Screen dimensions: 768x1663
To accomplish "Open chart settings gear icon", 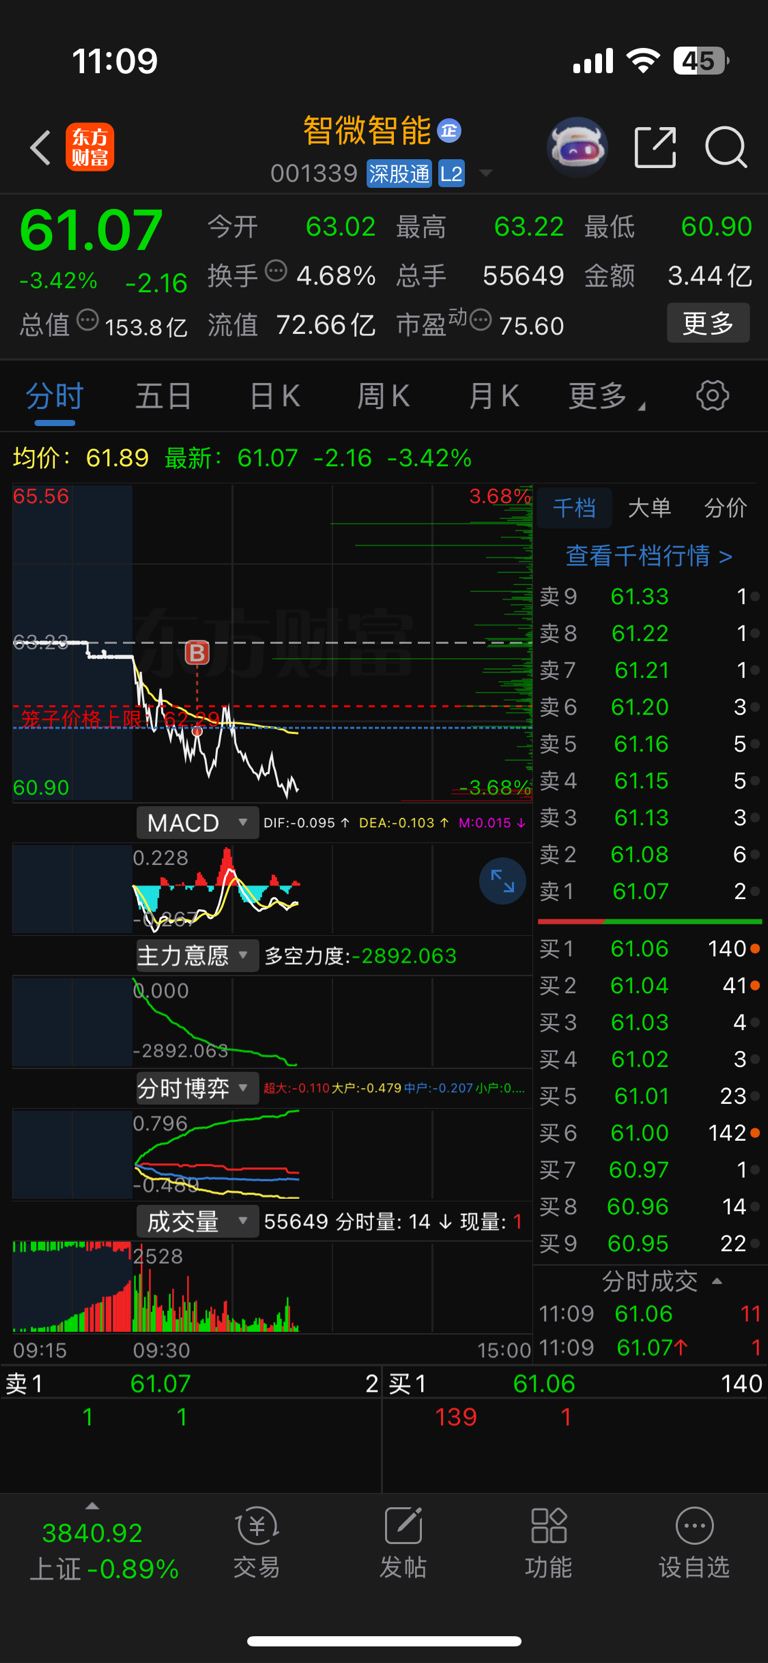I will [x=712, y=395].
